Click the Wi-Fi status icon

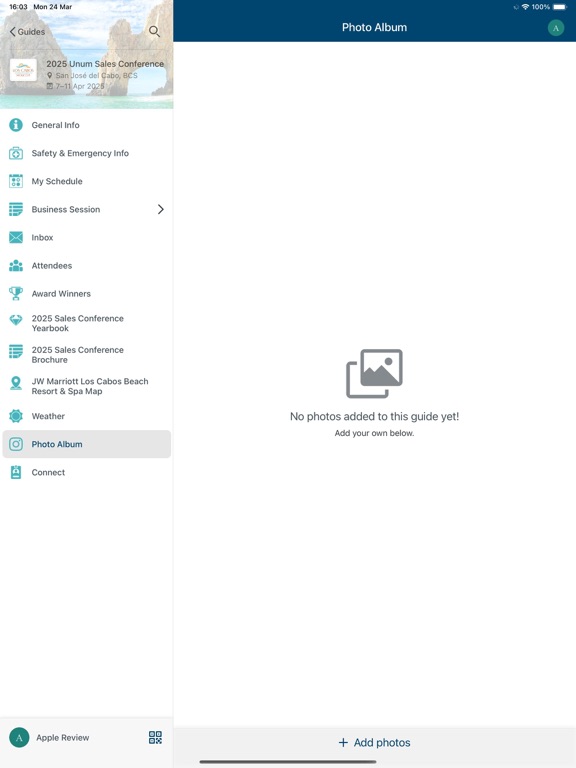pyautogui.click(x=525, y=7)
